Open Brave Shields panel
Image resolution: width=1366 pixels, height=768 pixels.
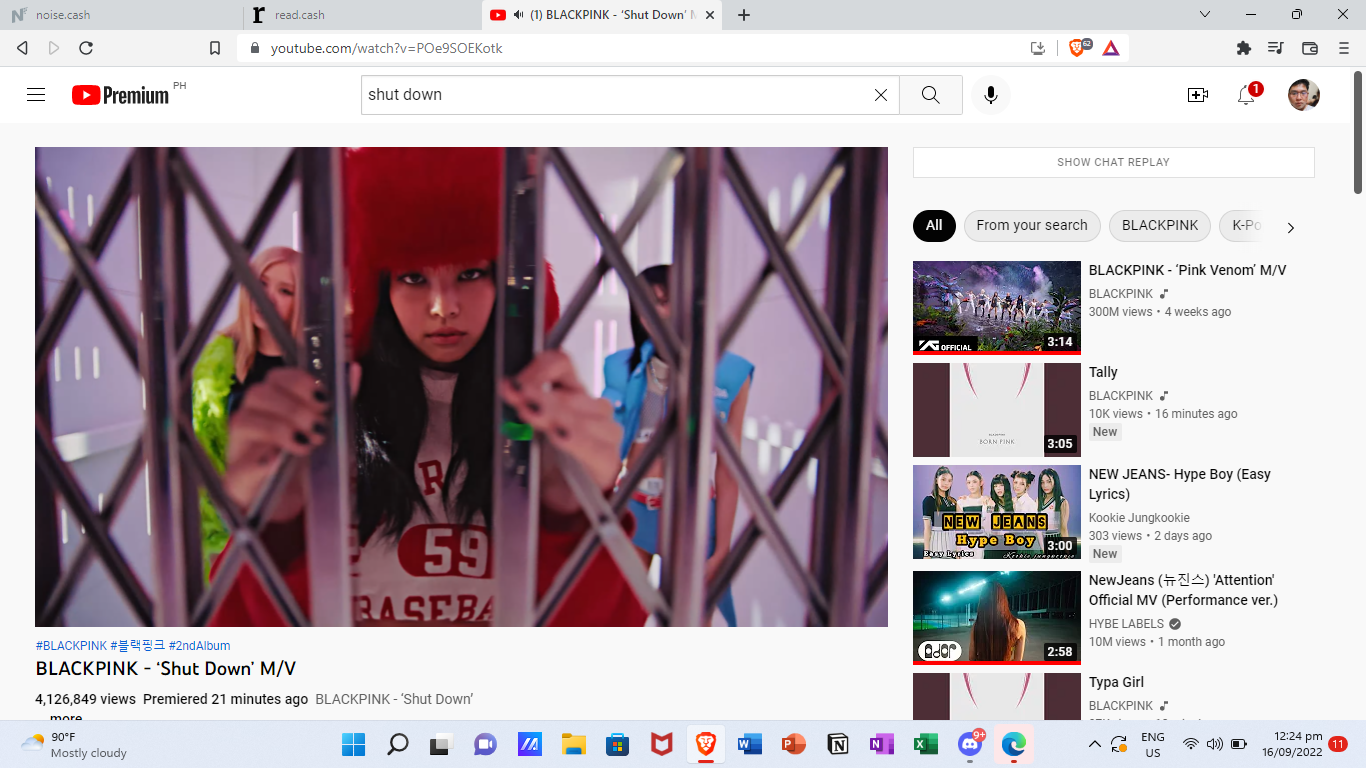point(1079,47)
